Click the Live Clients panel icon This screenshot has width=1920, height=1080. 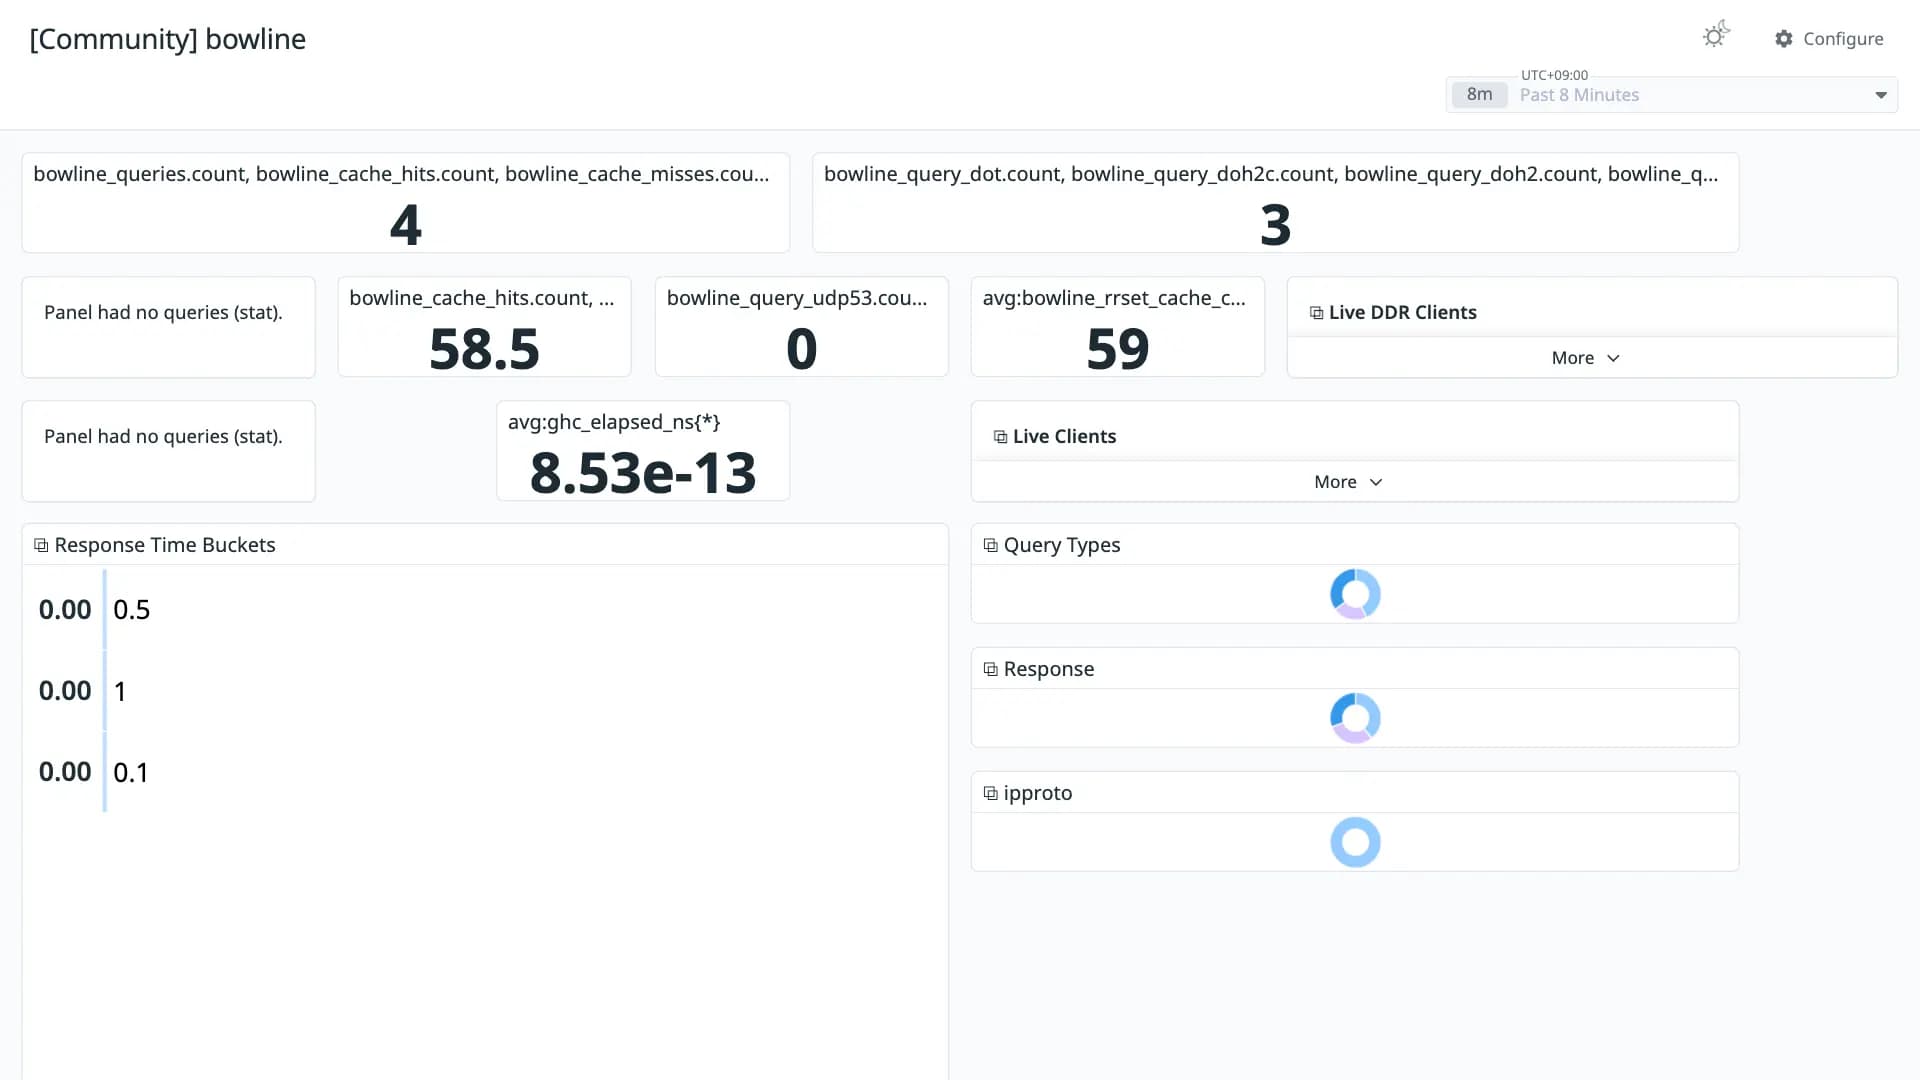[x=1000, y=437]
